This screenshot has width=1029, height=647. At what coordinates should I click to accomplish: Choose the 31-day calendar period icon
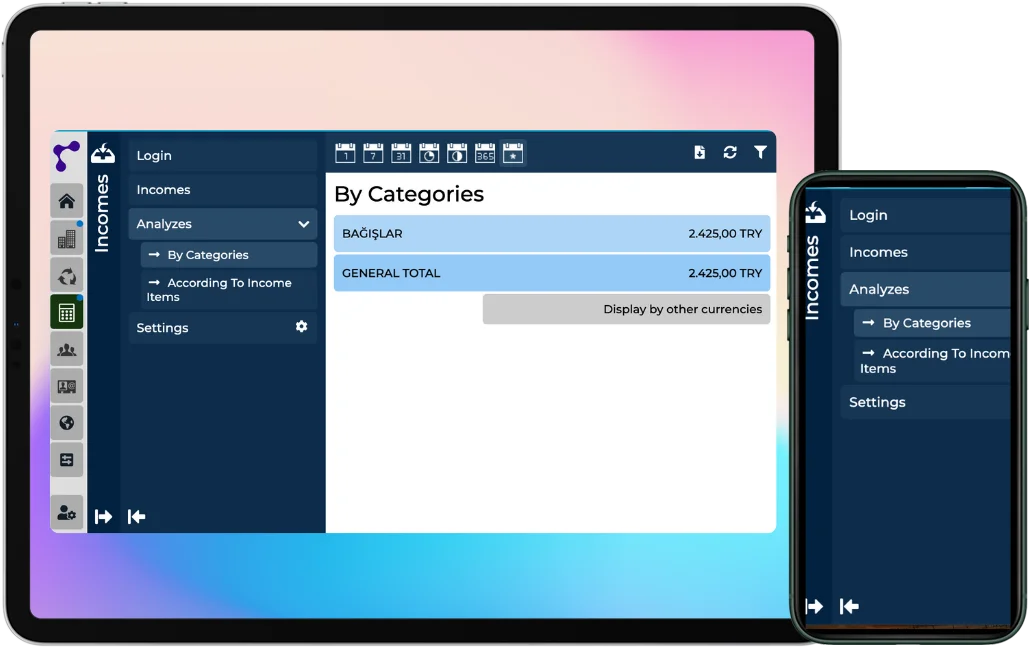tap(401, 153)
